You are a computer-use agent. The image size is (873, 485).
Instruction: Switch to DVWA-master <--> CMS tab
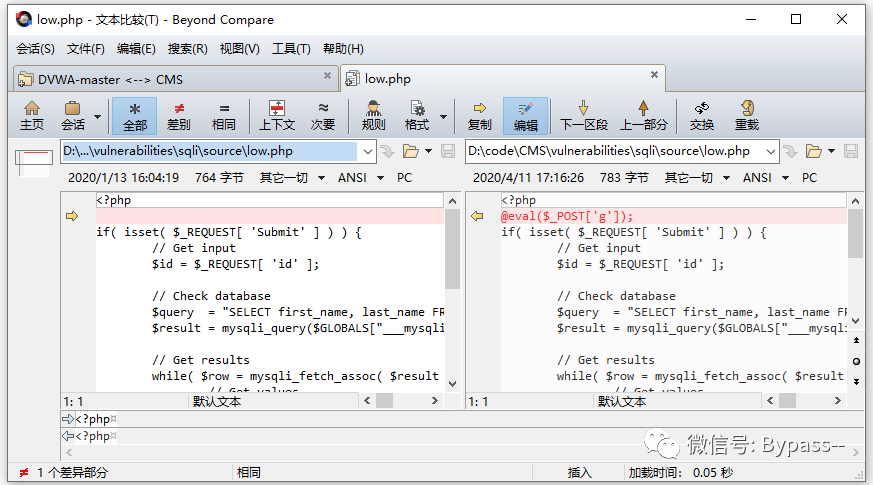coord(175,80)
